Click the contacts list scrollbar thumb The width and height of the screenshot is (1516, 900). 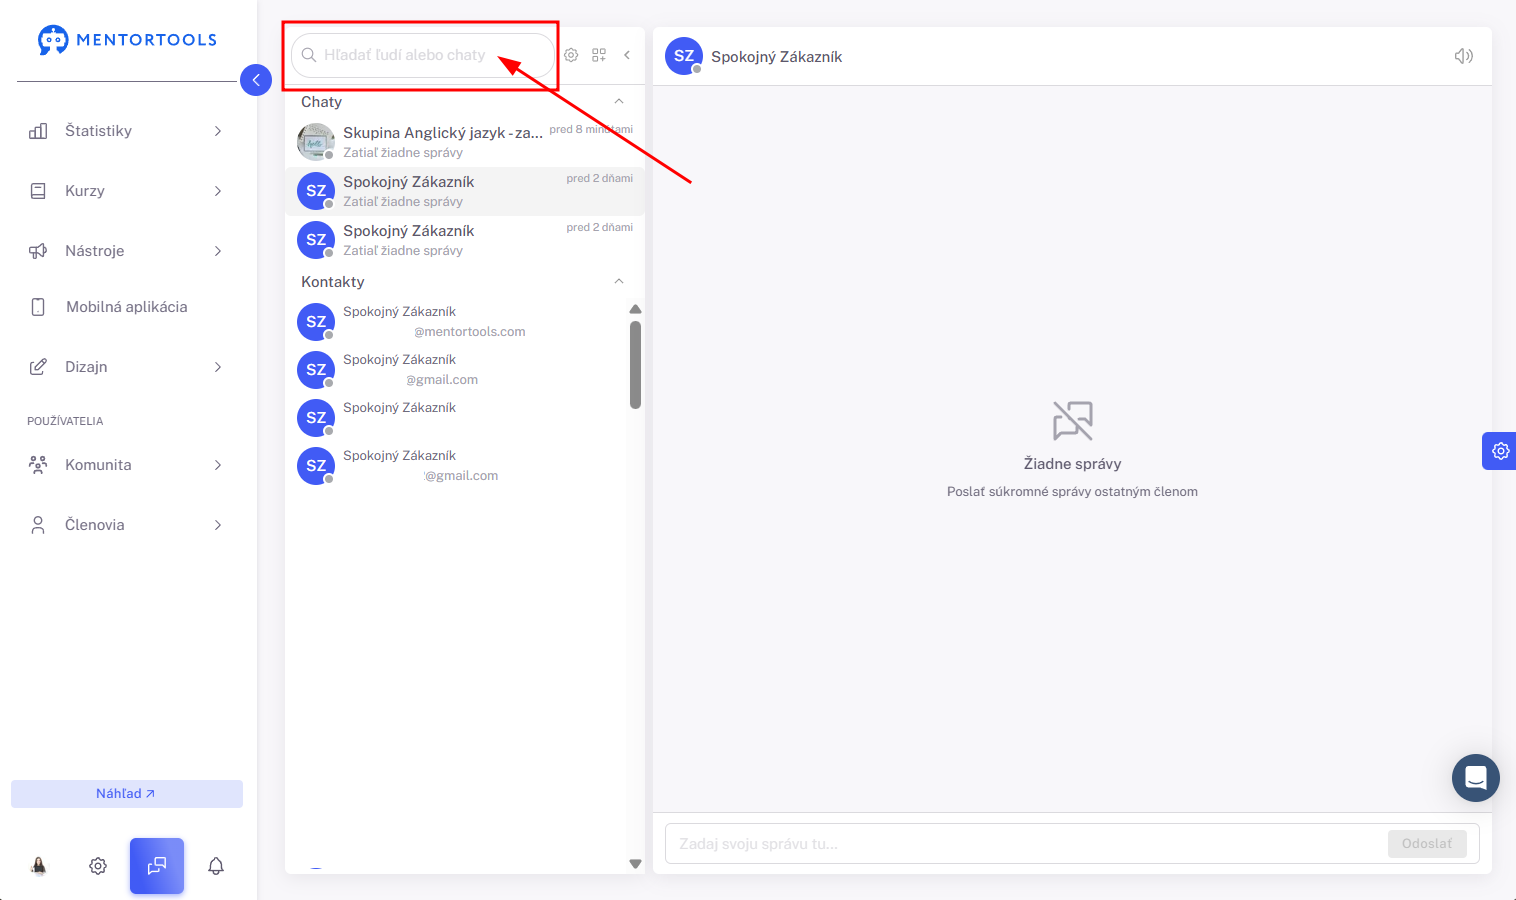click(x=635, y=365)
